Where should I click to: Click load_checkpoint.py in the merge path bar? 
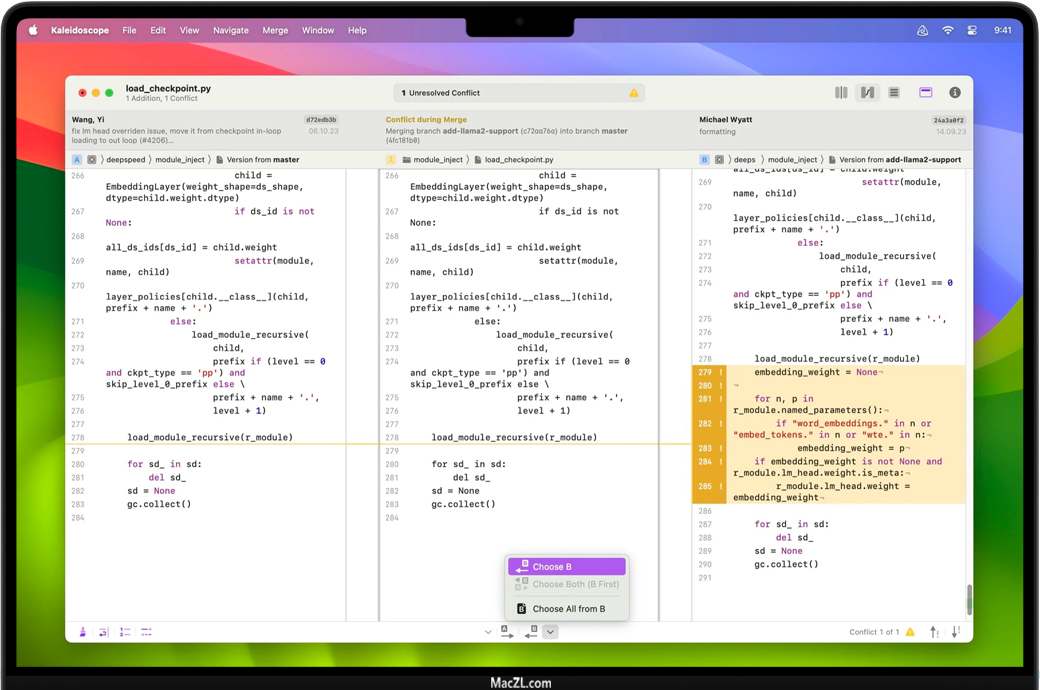tap(518, 160)
